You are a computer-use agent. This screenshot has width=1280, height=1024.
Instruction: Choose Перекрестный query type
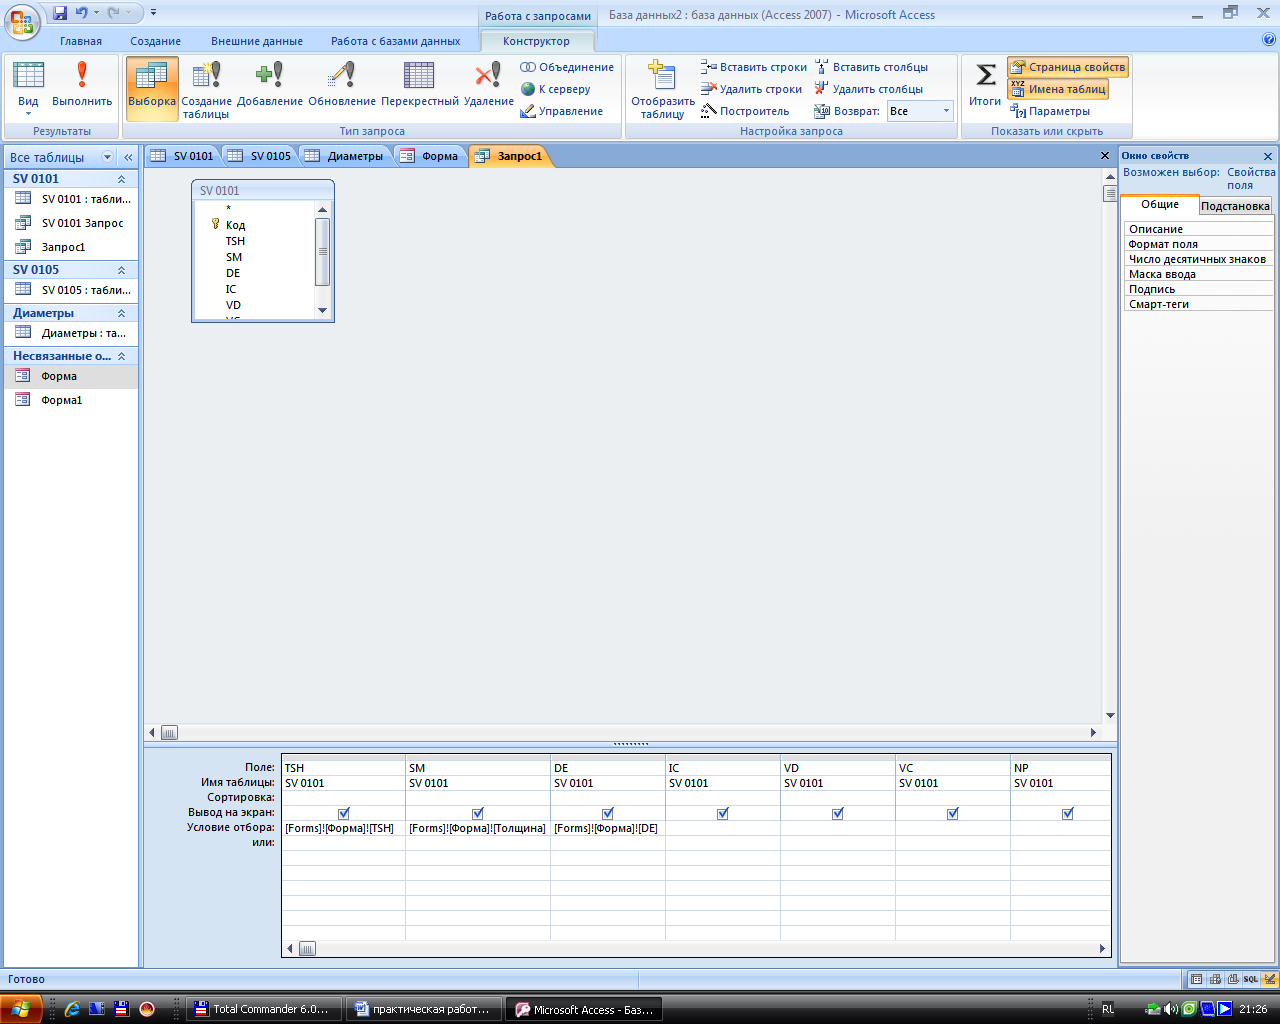[419, 86]
